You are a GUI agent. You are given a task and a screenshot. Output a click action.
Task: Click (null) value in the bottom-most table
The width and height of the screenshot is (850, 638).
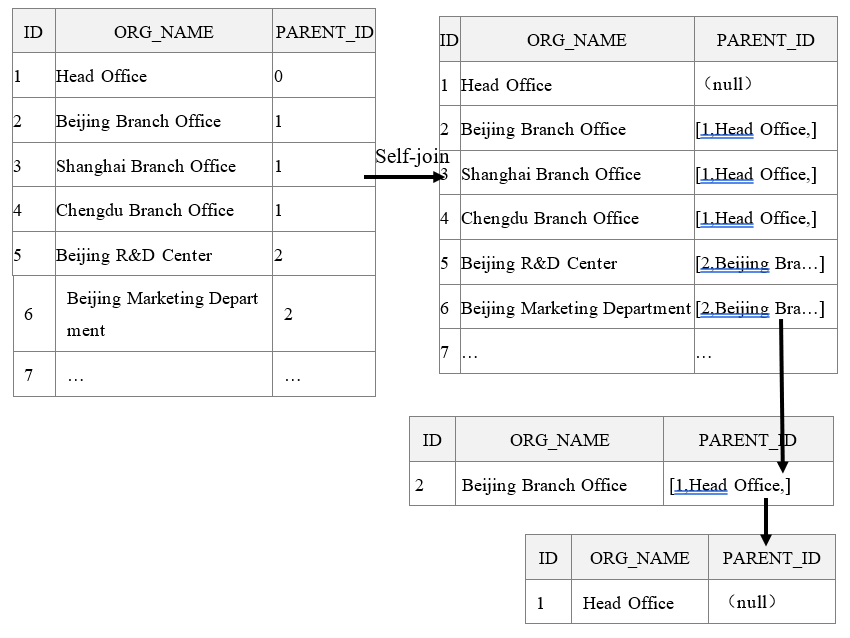pyautogui.click(x=753, y=602)
